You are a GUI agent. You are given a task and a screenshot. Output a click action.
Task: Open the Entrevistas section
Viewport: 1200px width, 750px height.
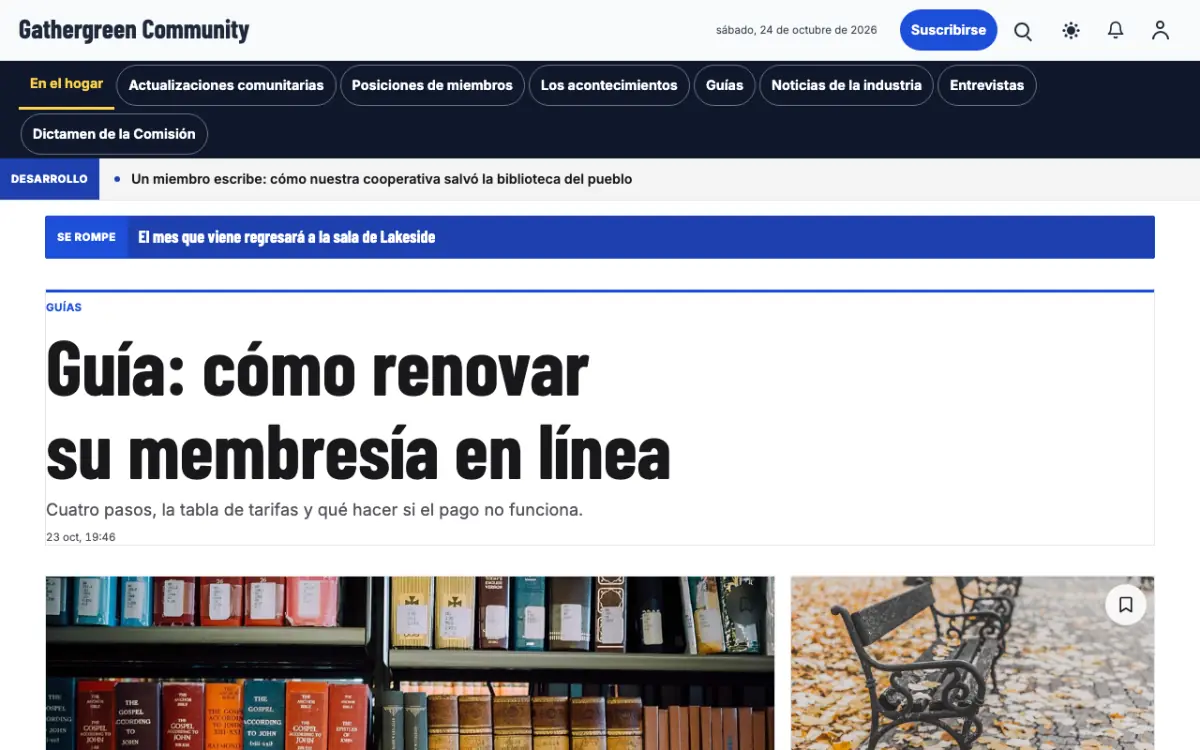point(987,85)
